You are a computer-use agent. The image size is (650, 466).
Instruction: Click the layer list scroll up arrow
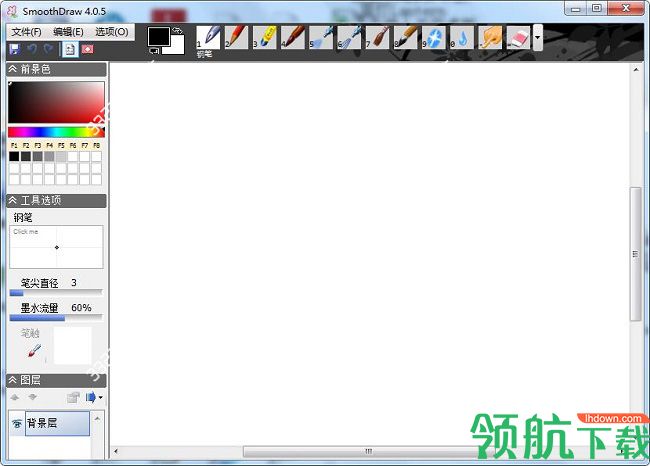(x=97, y=419)
